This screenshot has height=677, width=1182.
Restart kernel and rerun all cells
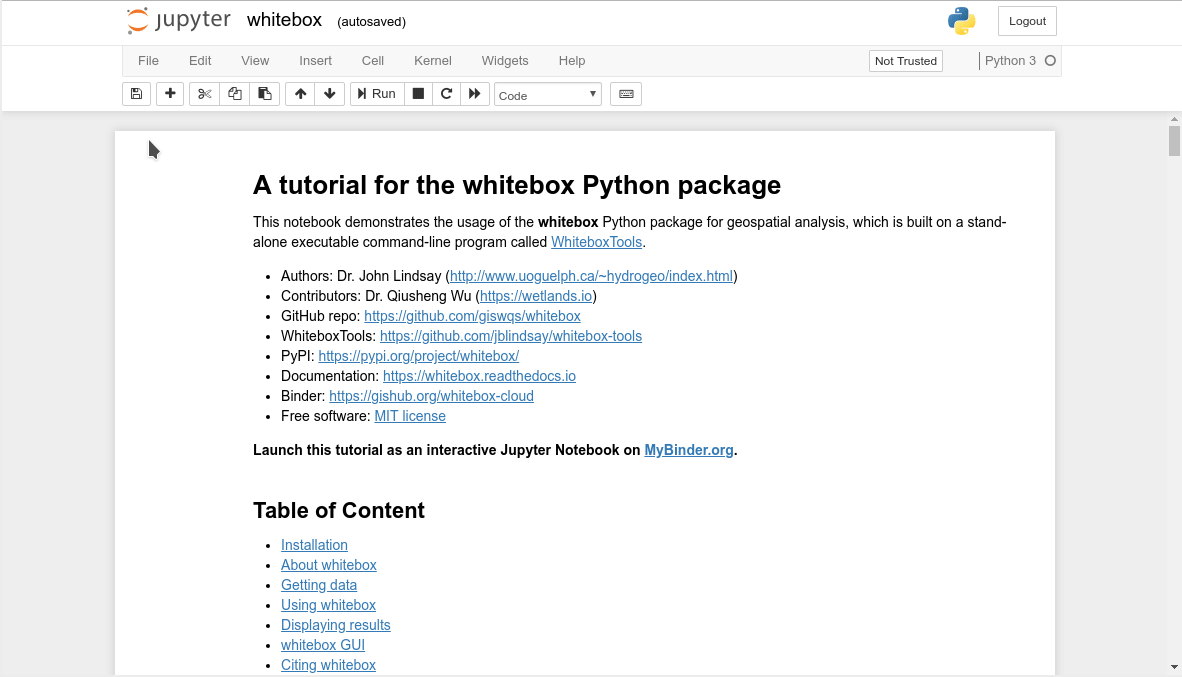pyautogui.click(x=475, y=94)
